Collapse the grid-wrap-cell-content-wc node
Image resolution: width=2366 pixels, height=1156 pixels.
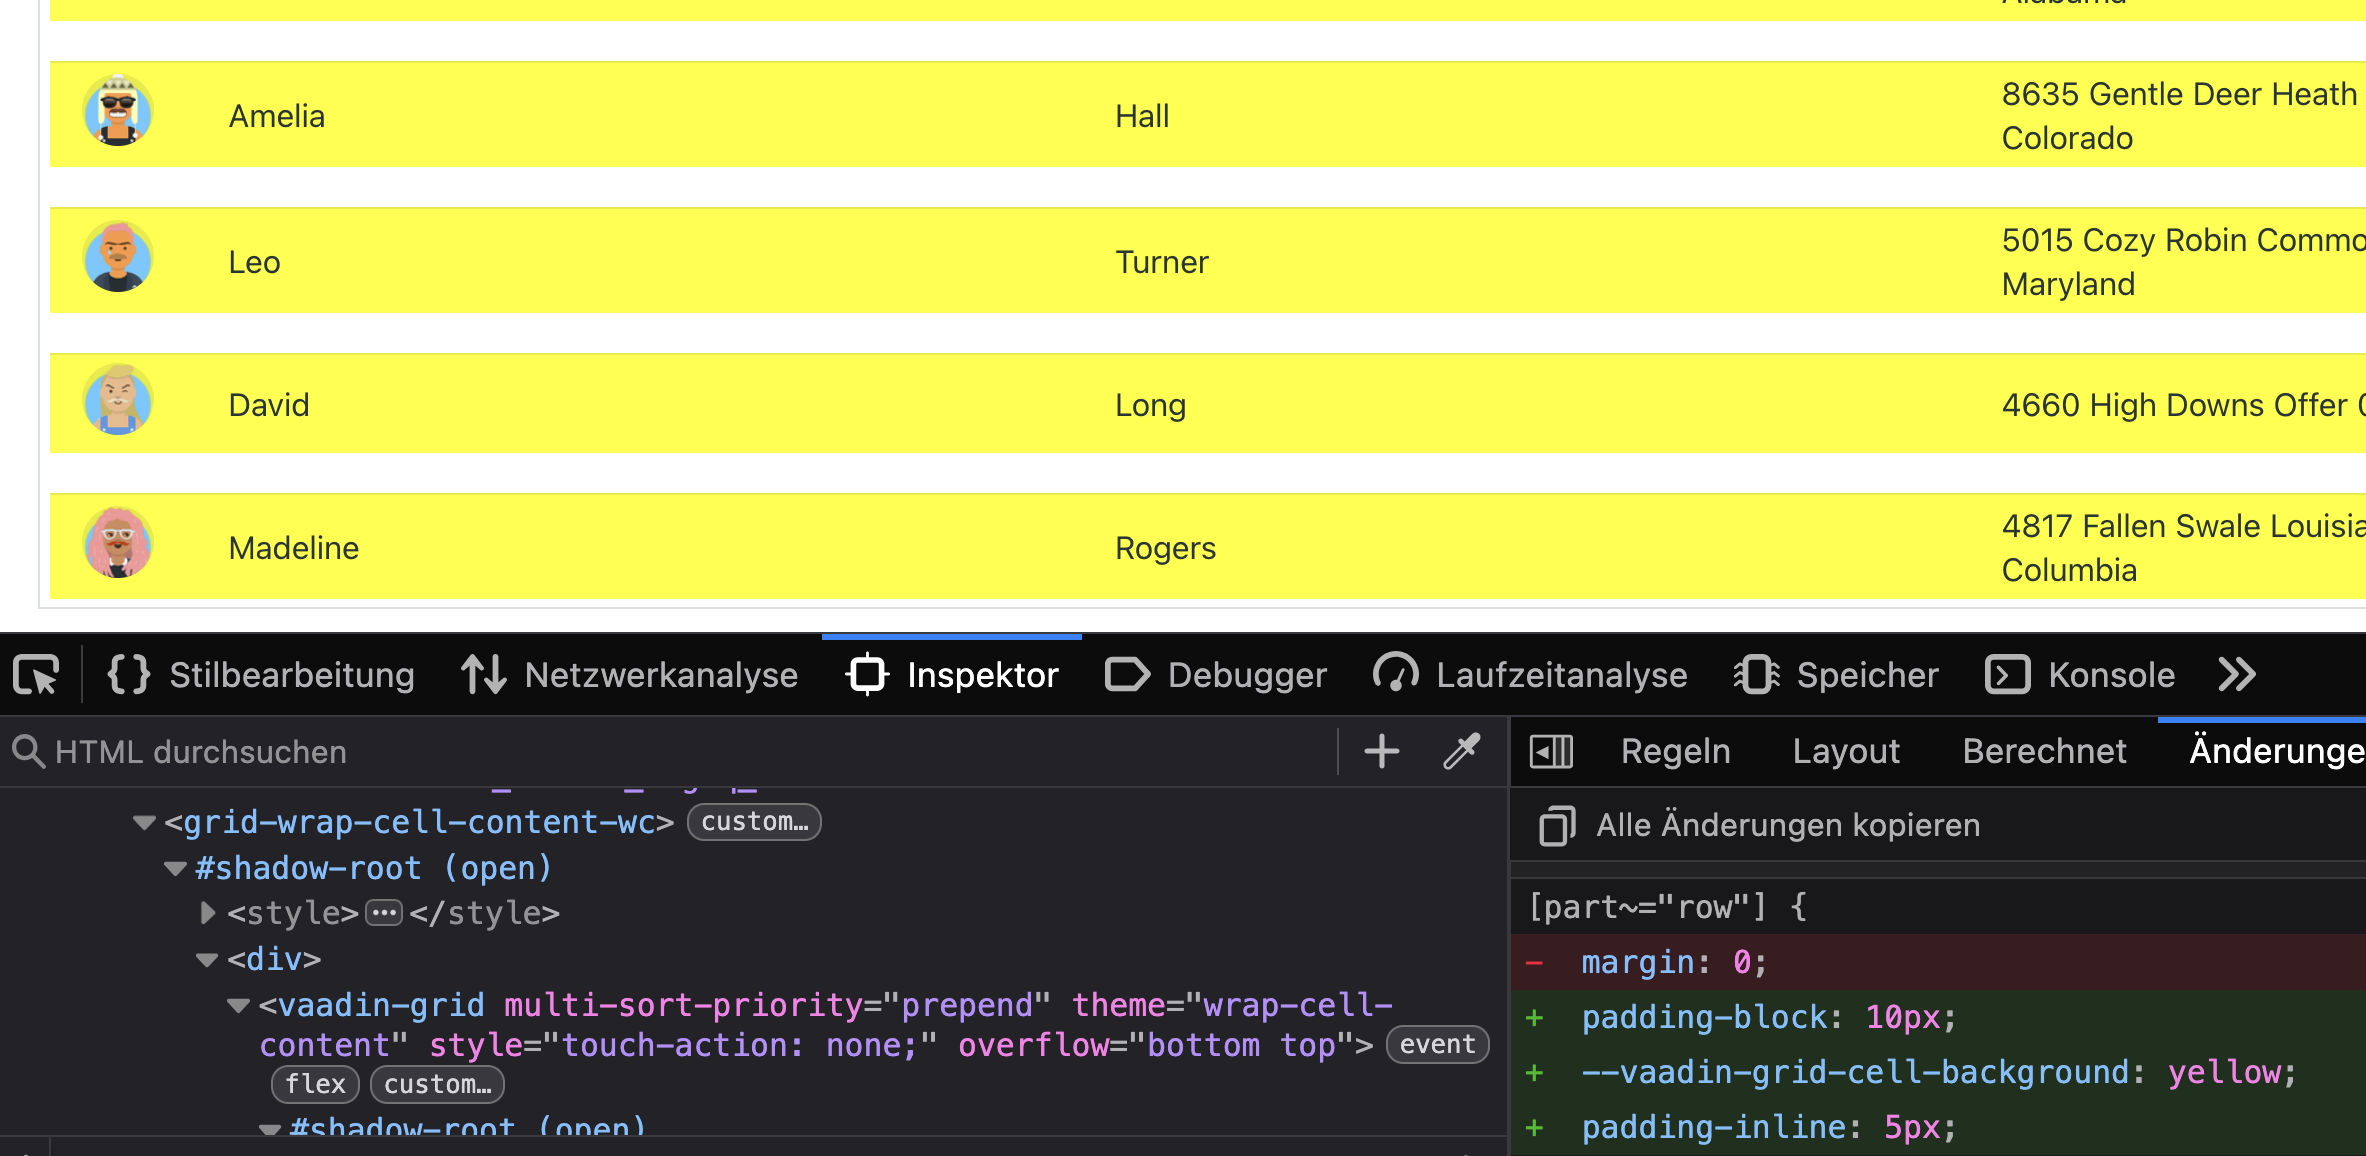144,822
